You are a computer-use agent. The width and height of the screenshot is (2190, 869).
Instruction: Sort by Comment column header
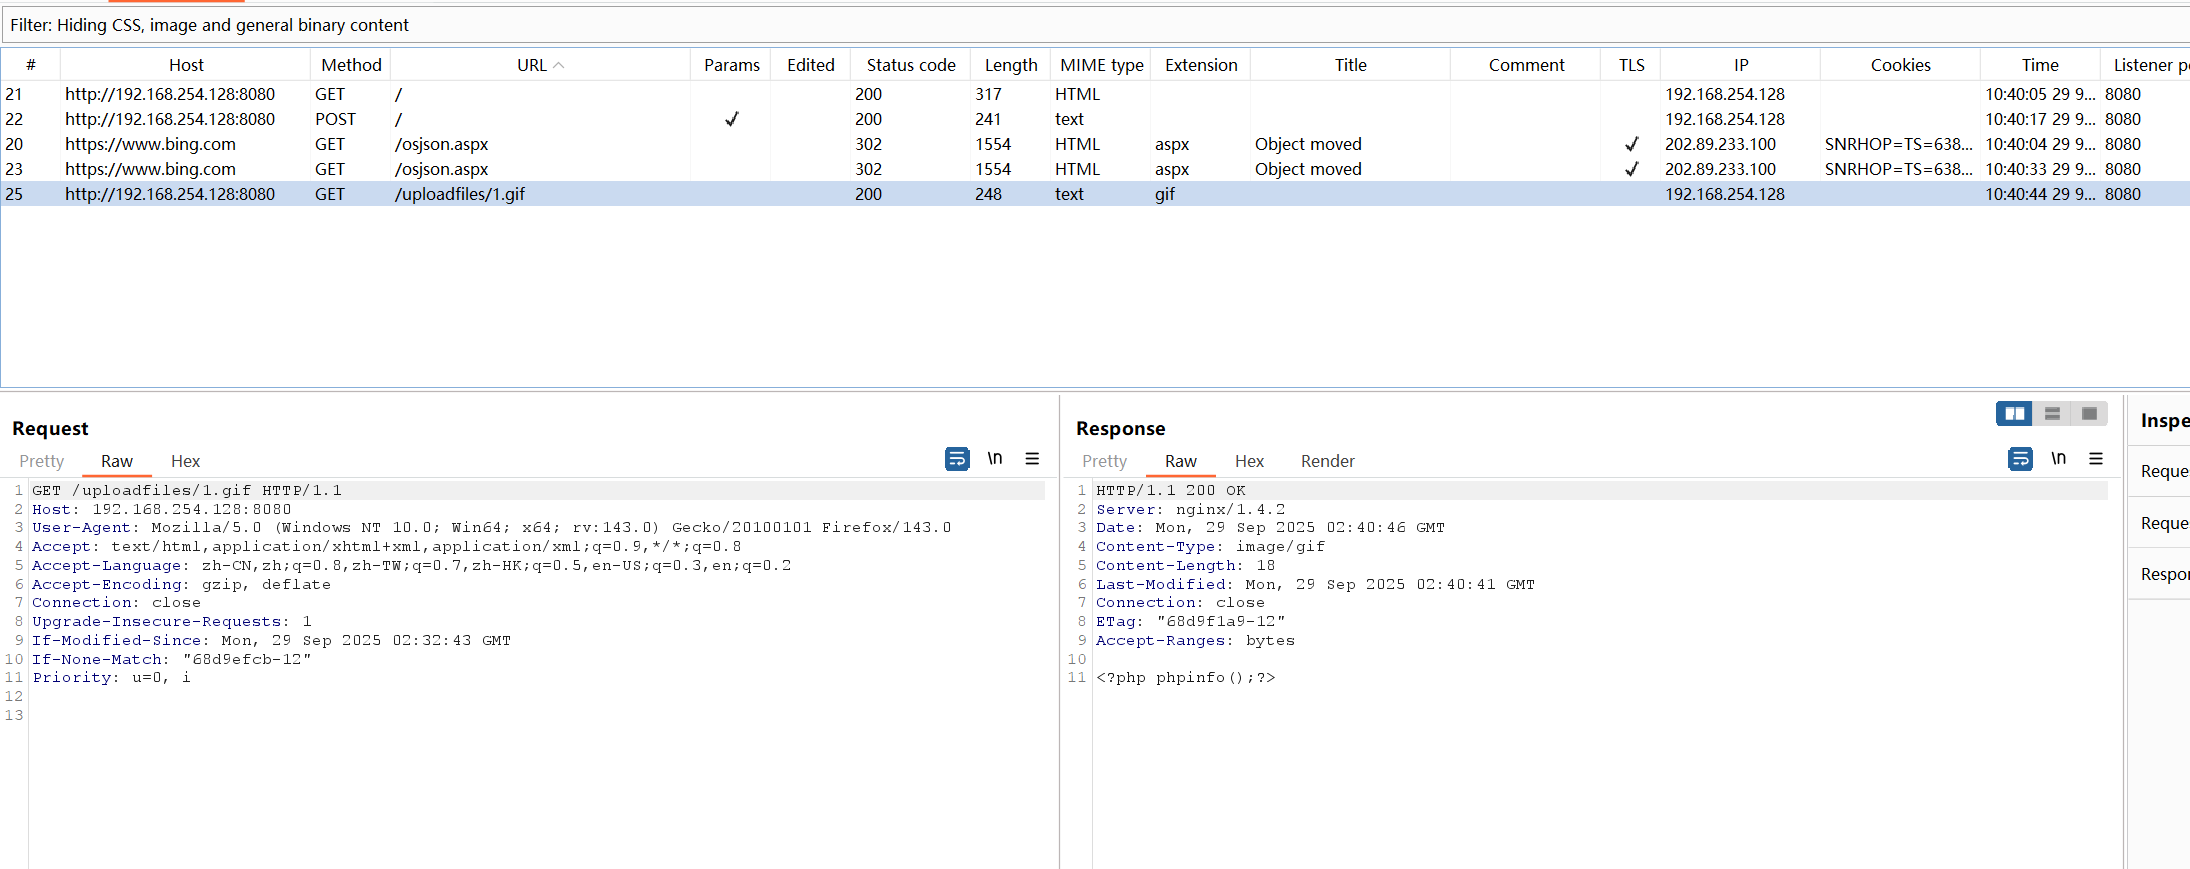[x=1526, y=65]
